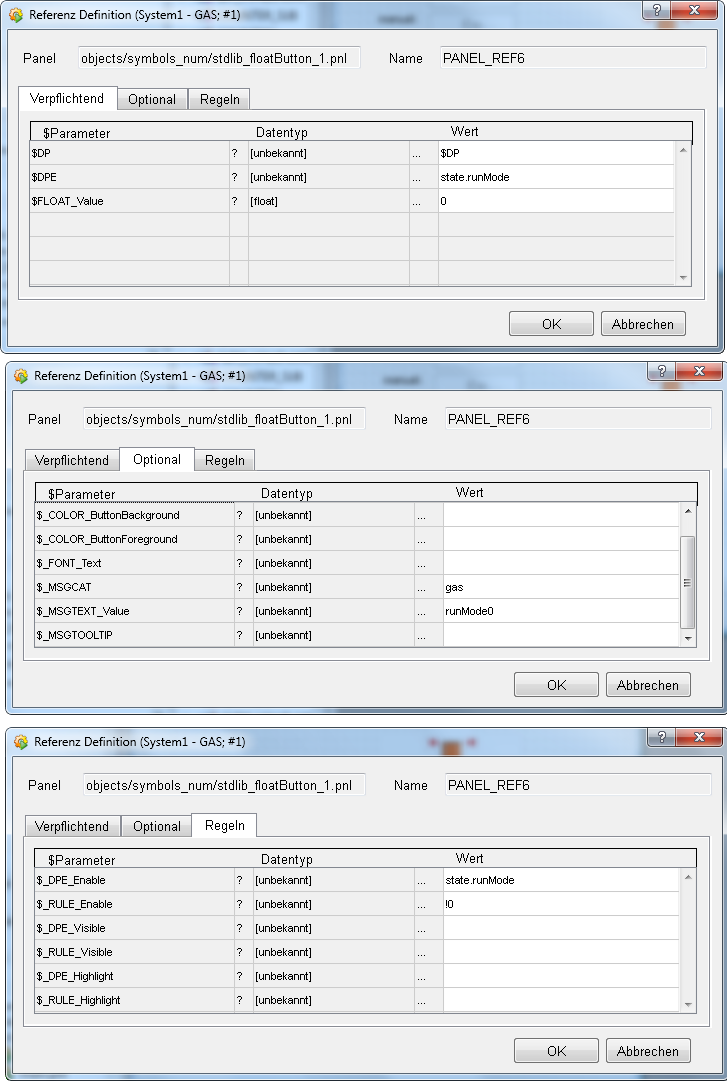Open Verpflichtend tab in dialog listing $_MSGCAT
Viewport: 727px width, 1081px height.
pyautogui.click(x=72, y=460)
